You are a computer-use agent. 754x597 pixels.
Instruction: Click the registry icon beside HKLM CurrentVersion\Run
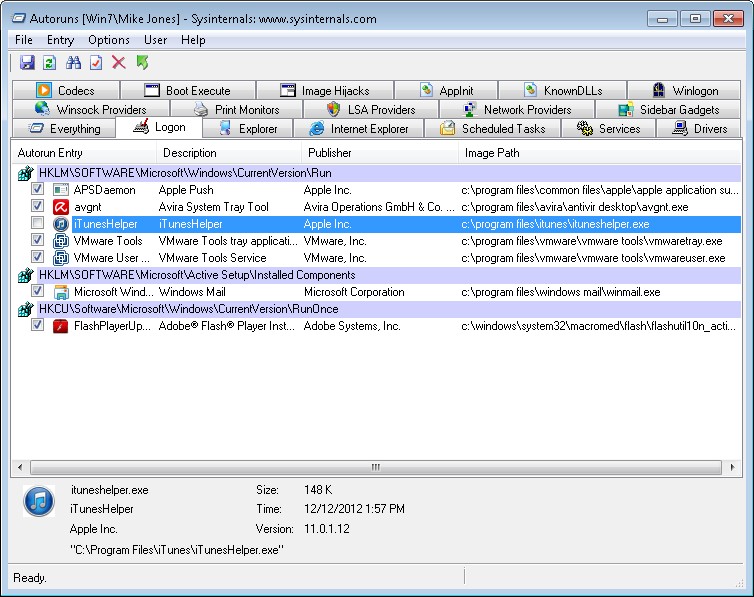[x=25, y=173]
